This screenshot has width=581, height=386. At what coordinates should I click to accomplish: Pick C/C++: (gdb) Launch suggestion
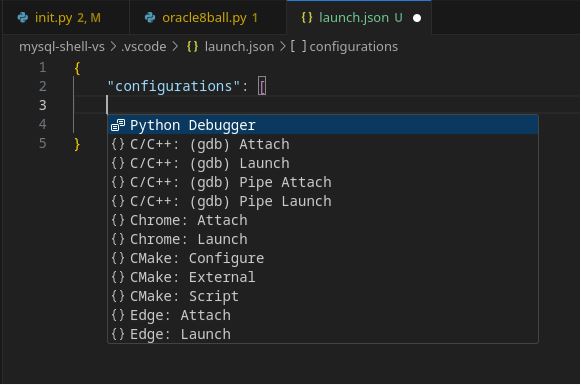323,163
